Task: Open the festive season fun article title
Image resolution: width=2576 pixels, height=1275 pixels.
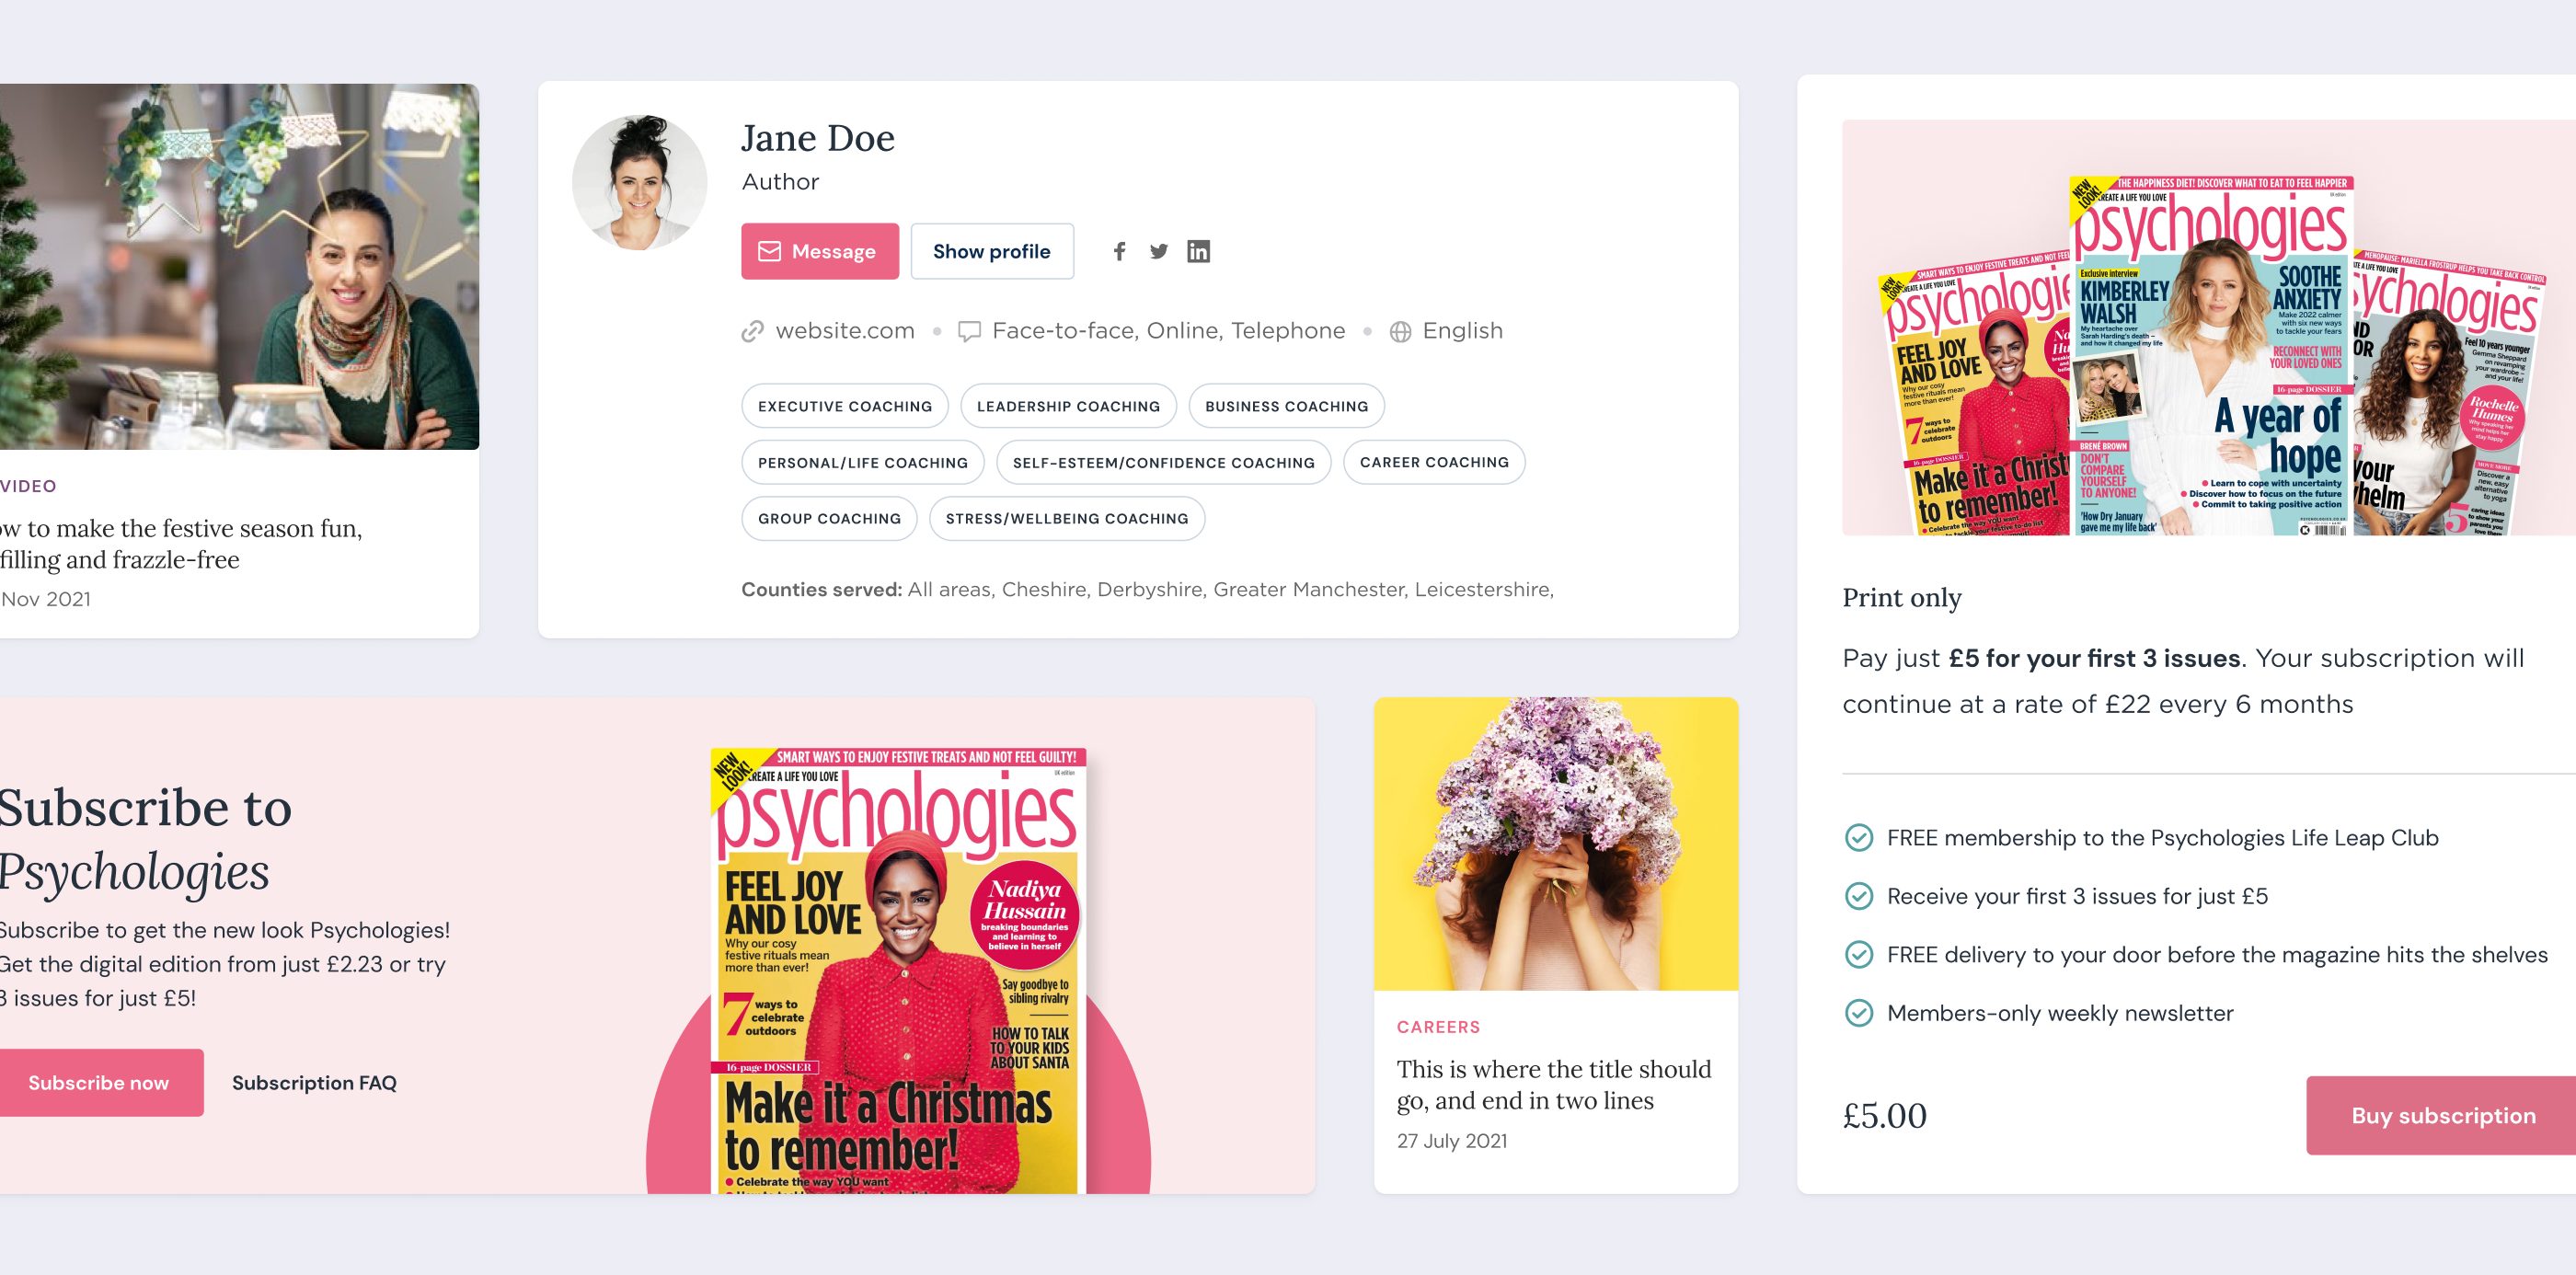Action: [181, 544]
